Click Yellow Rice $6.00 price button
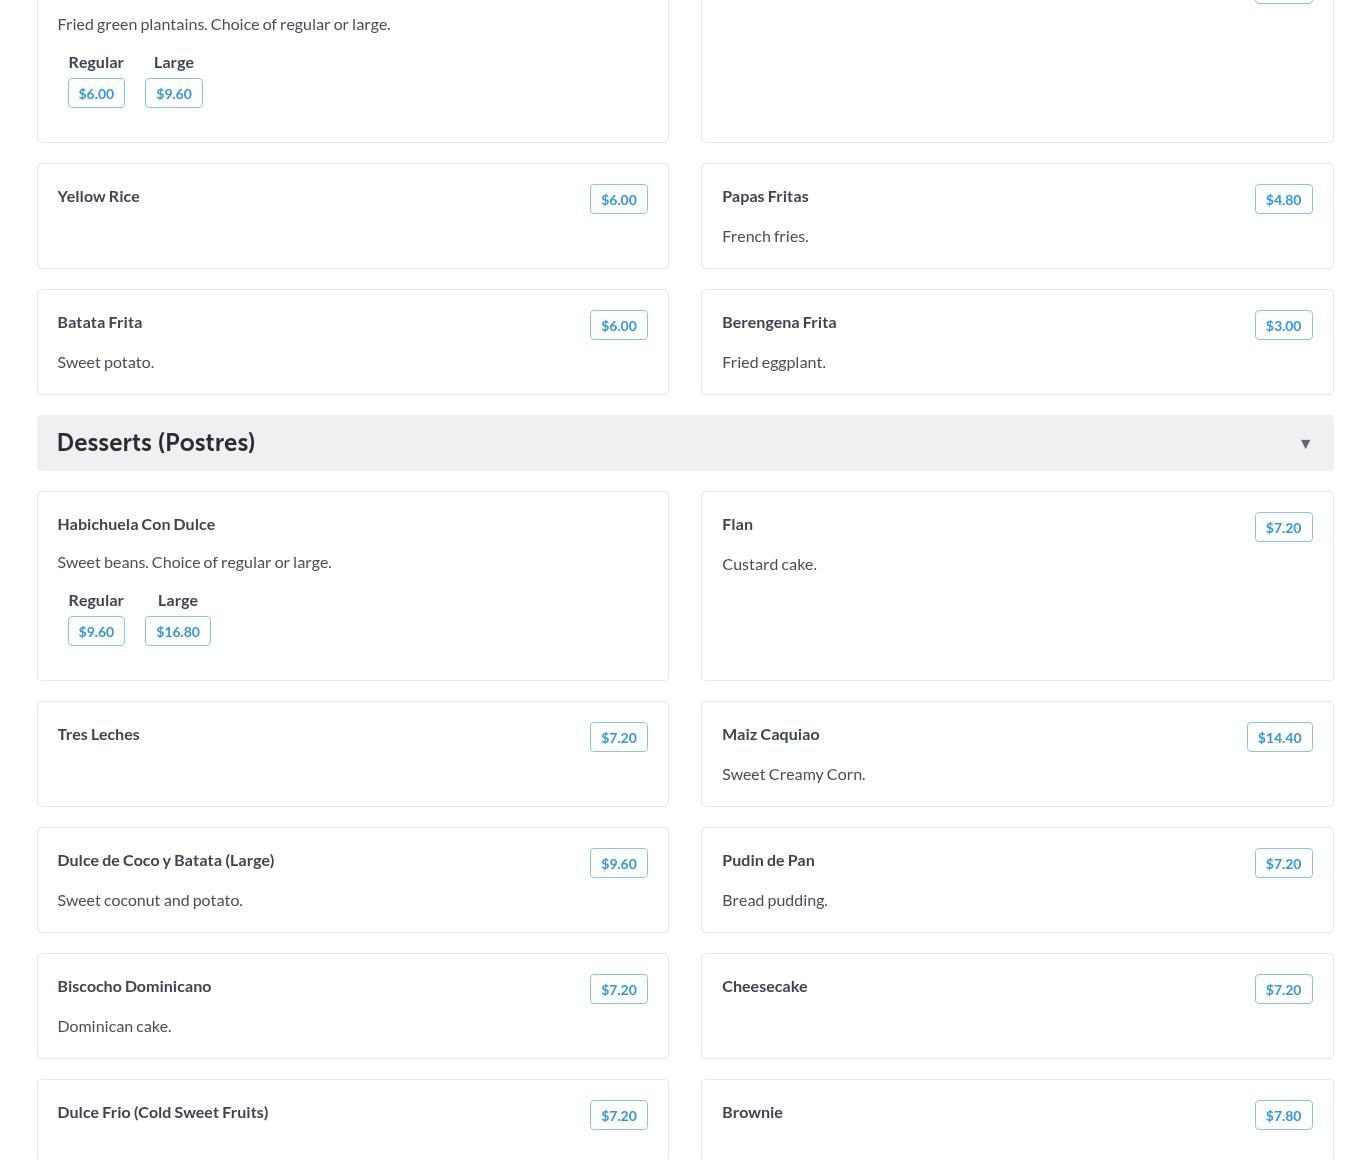1370x1160 pixels. [618, 199]
